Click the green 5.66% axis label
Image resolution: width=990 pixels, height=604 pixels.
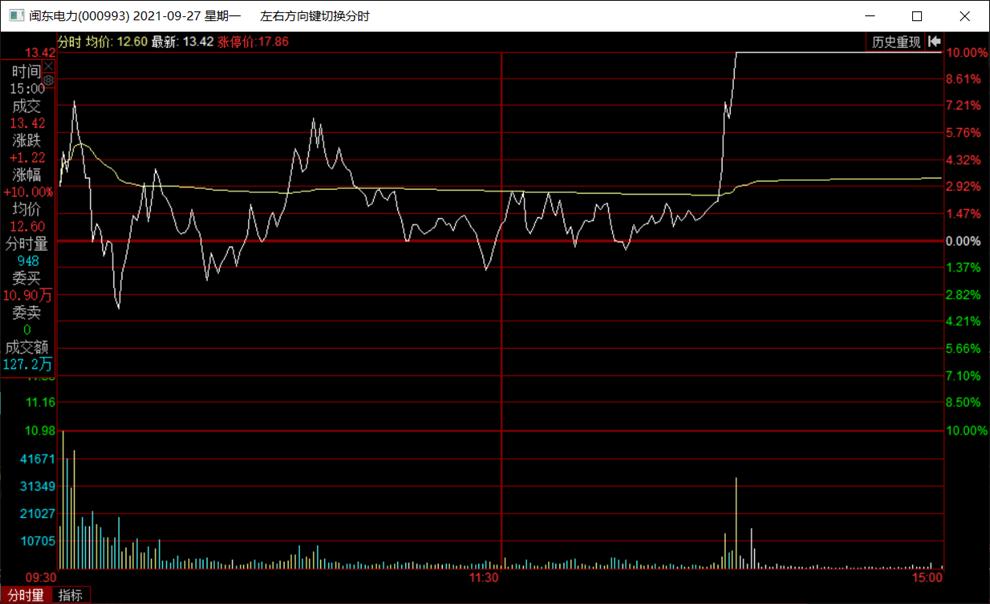963,348
